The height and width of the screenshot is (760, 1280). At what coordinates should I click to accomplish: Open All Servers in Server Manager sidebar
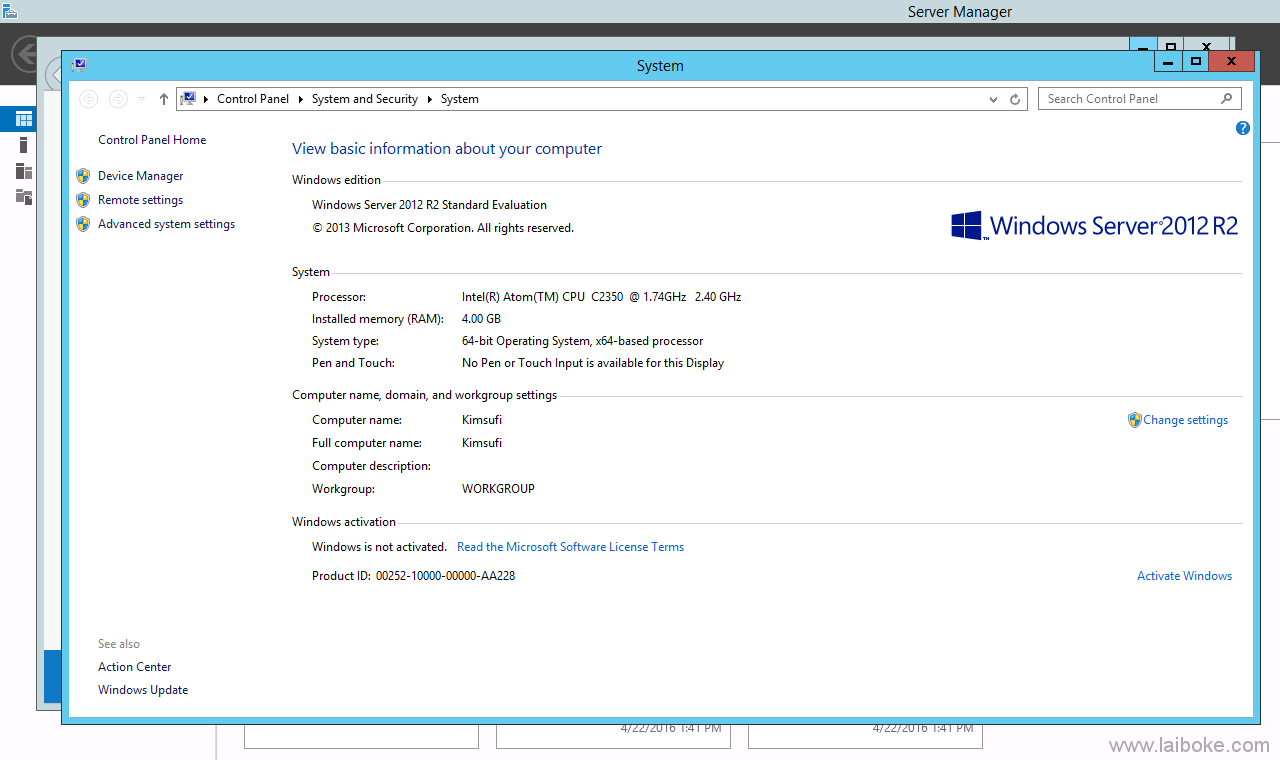coord(24,171)
